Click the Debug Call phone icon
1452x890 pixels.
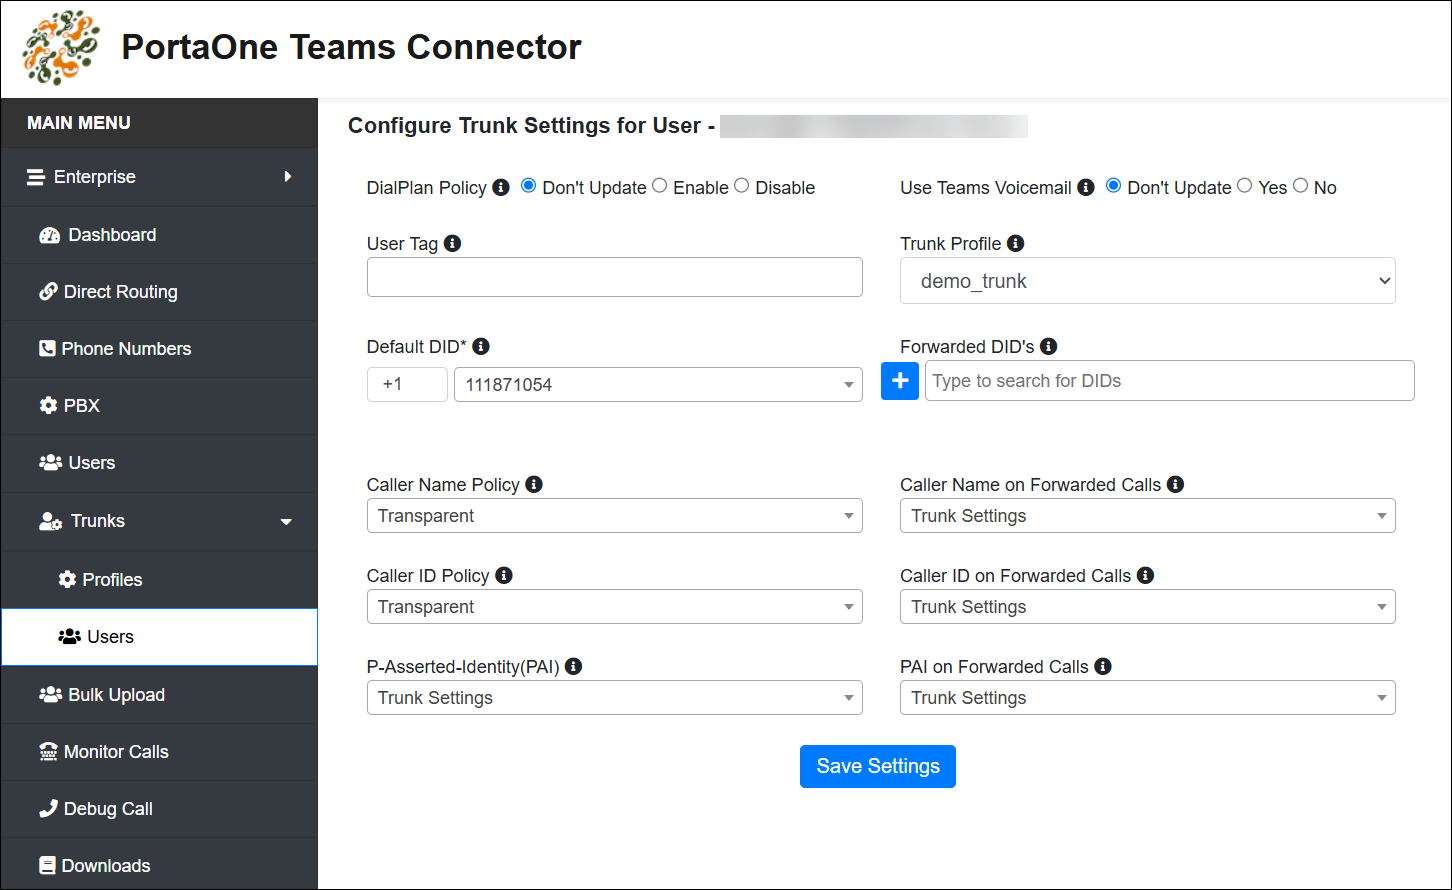(48, 809)
